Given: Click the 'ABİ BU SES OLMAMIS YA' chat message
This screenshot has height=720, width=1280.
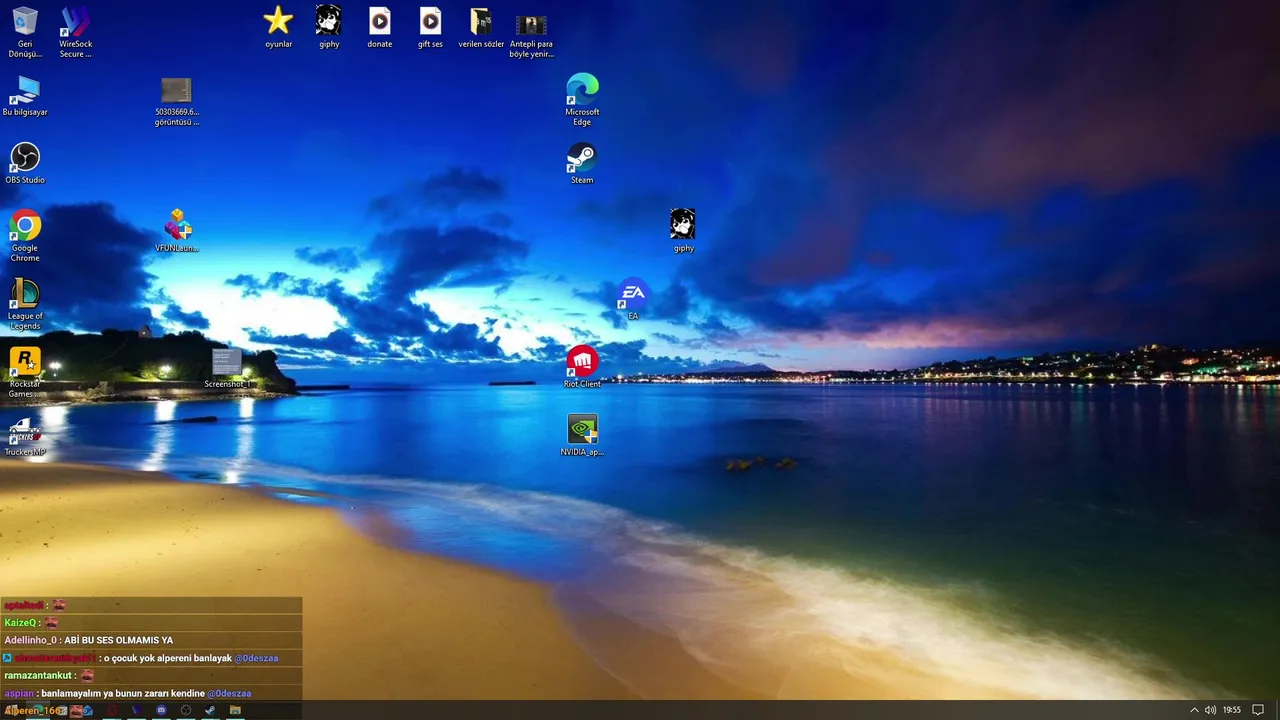Looking at the screenshot, I should [118, 640].
